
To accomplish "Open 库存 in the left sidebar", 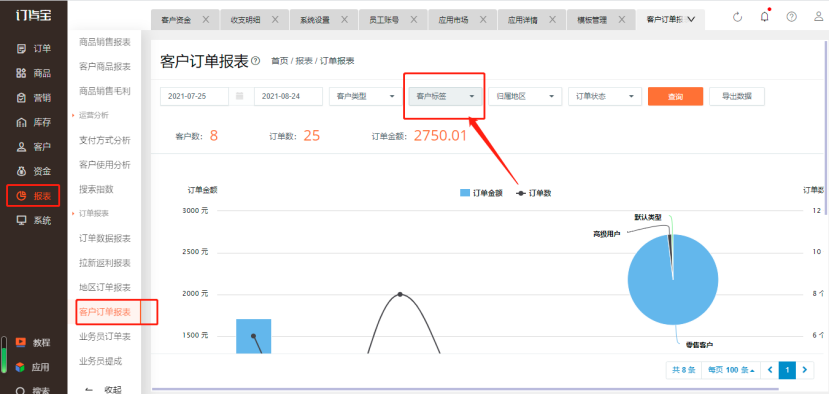I will pyautogui.click(x=34, y=122).
